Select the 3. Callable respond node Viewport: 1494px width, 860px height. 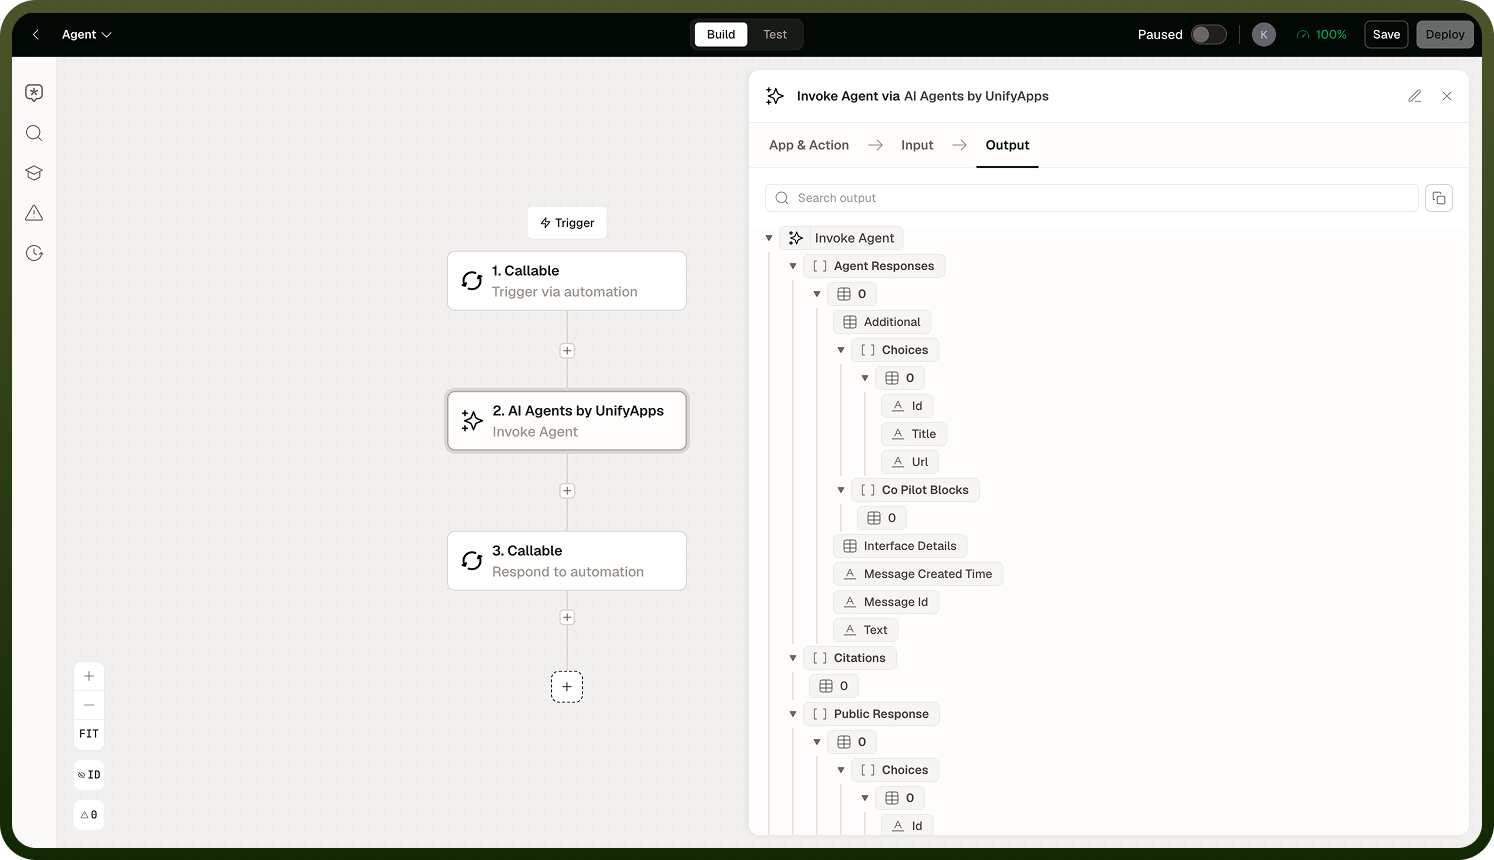[x=567, y=561]
